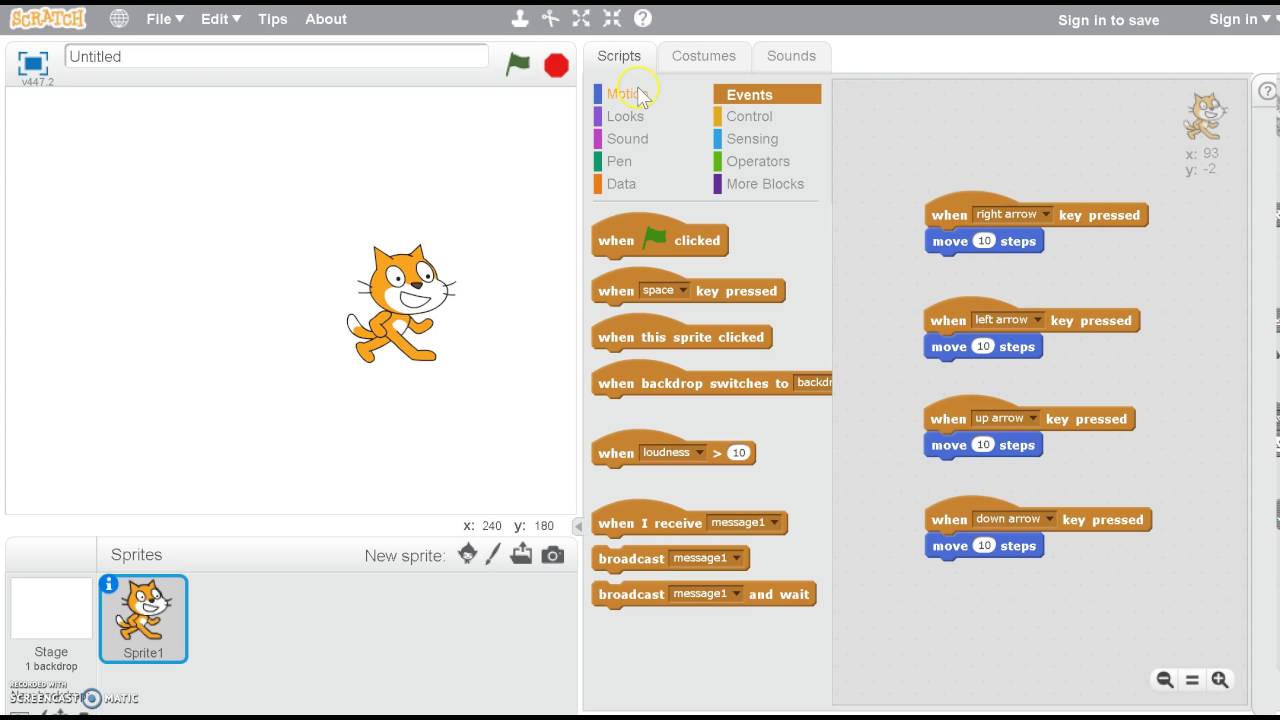Create new sprite from camera
1280x720 pixels.
click(x=553, y=555)
